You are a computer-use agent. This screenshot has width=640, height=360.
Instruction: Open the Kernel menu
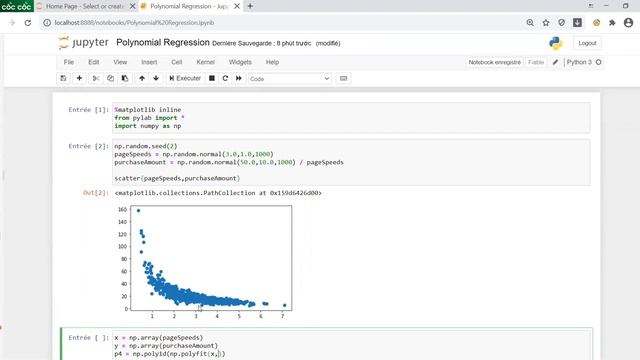(x=205, y=62)
